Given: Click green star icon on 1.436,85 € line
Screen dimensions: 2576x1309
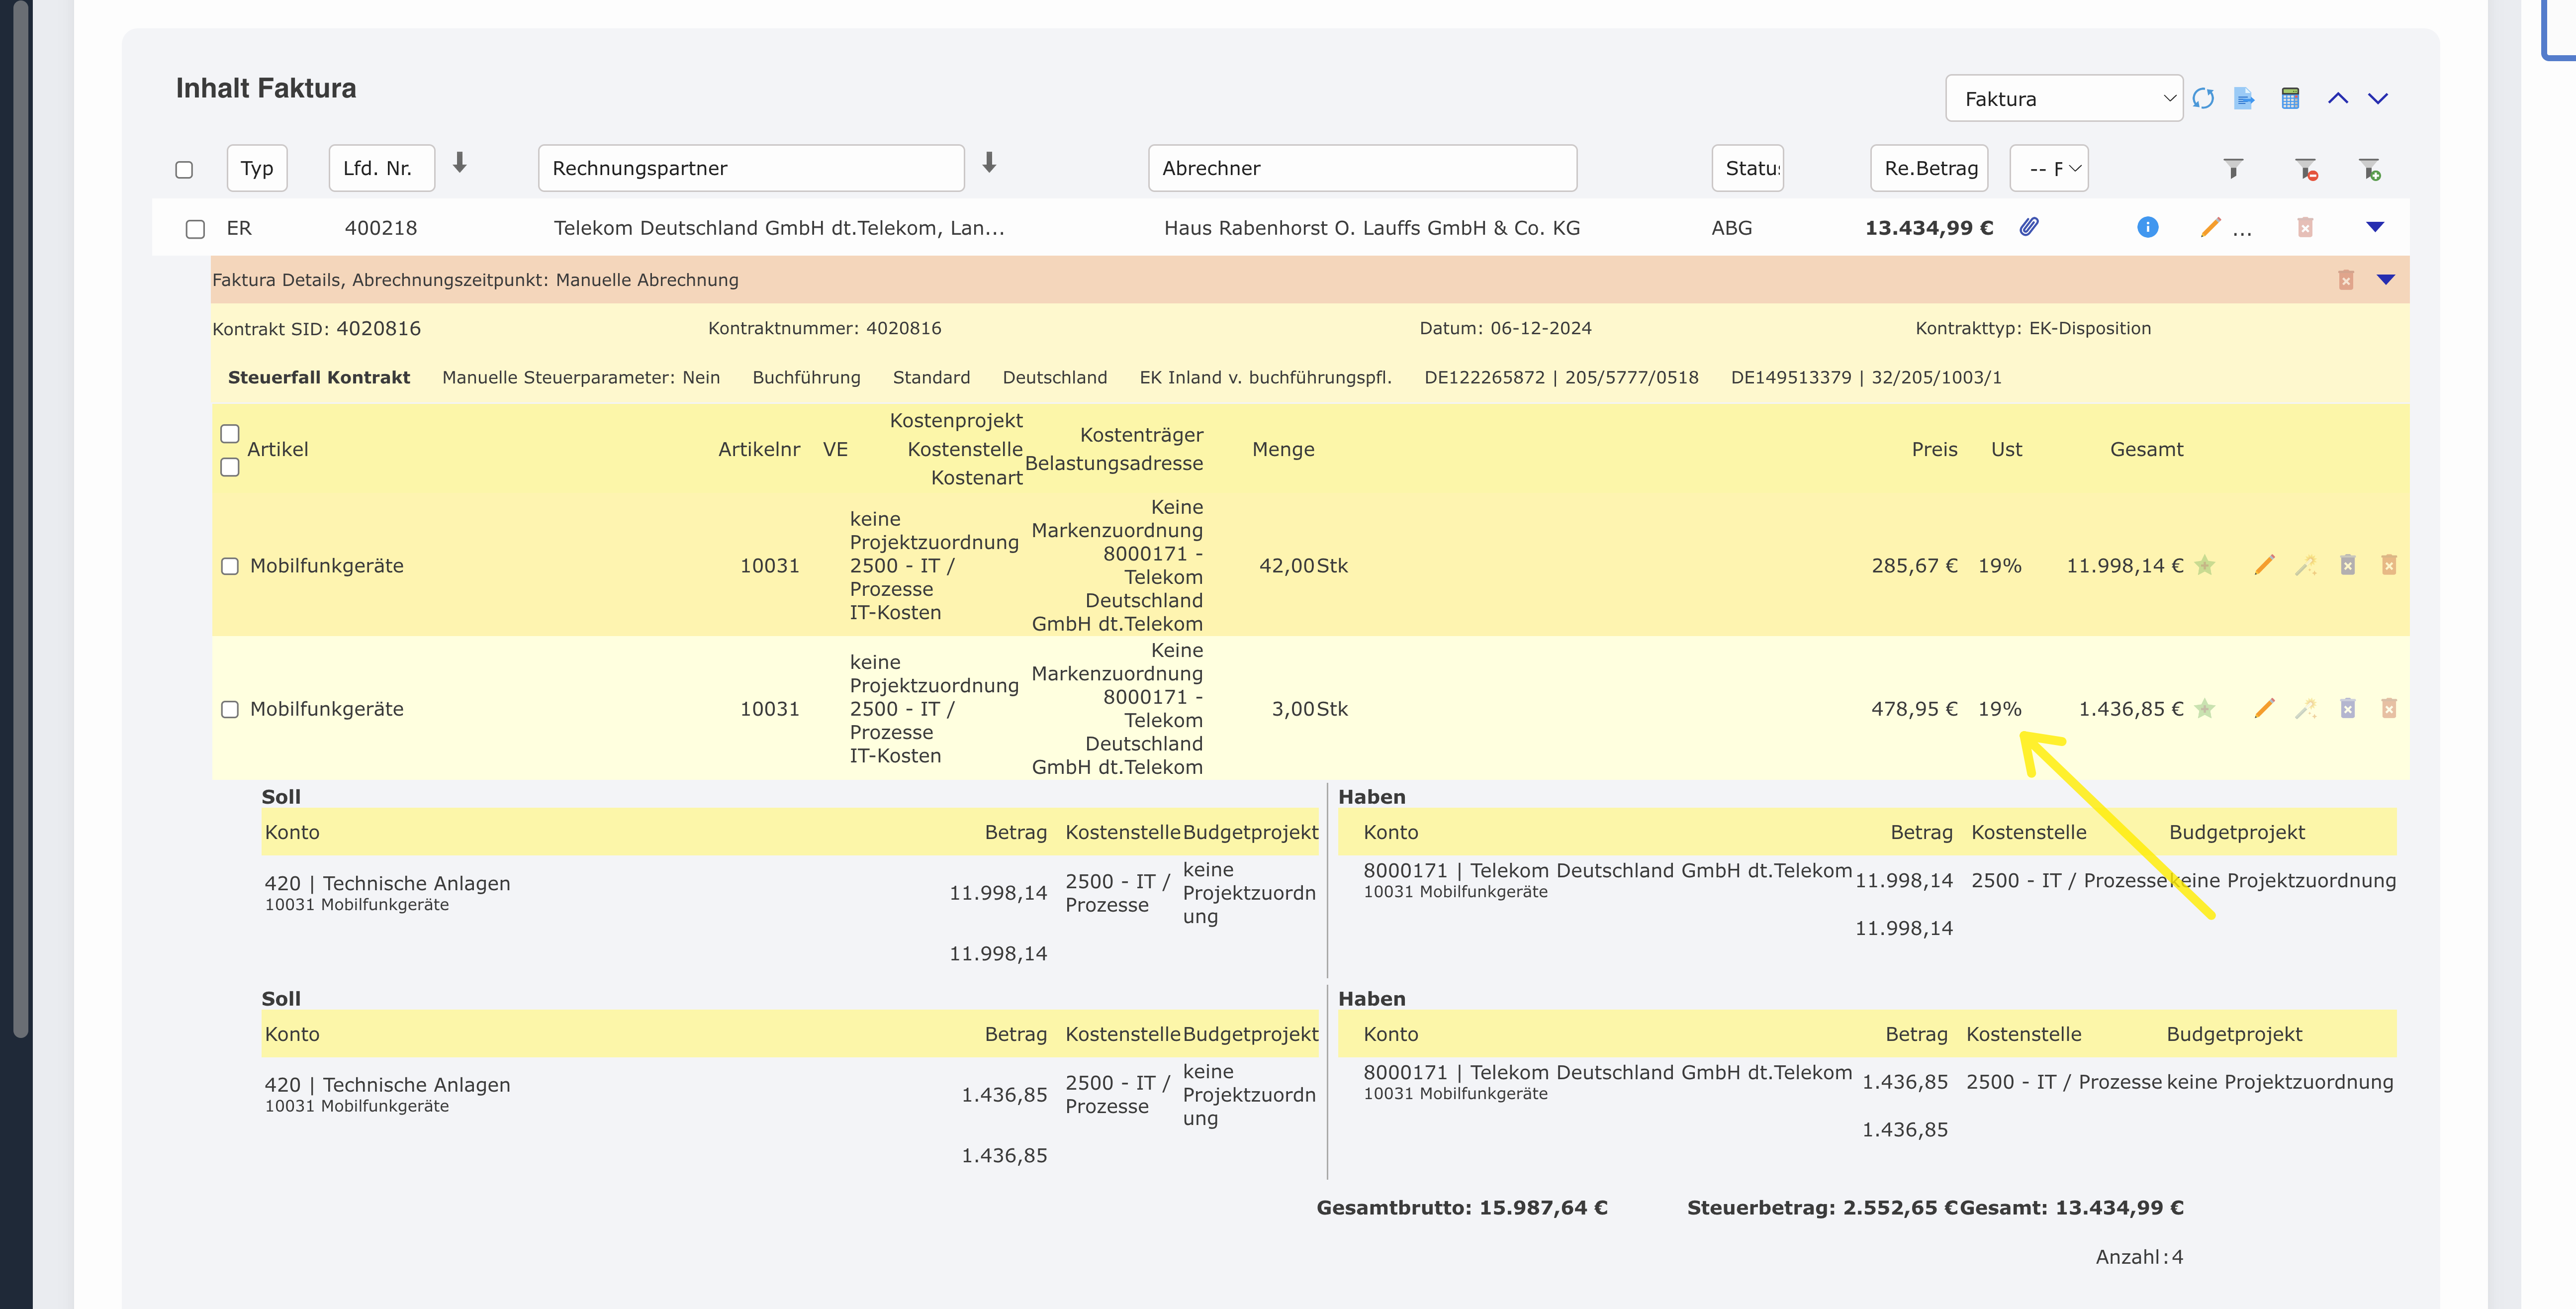Looking at the screenshot, I should tap(2205, 709).
